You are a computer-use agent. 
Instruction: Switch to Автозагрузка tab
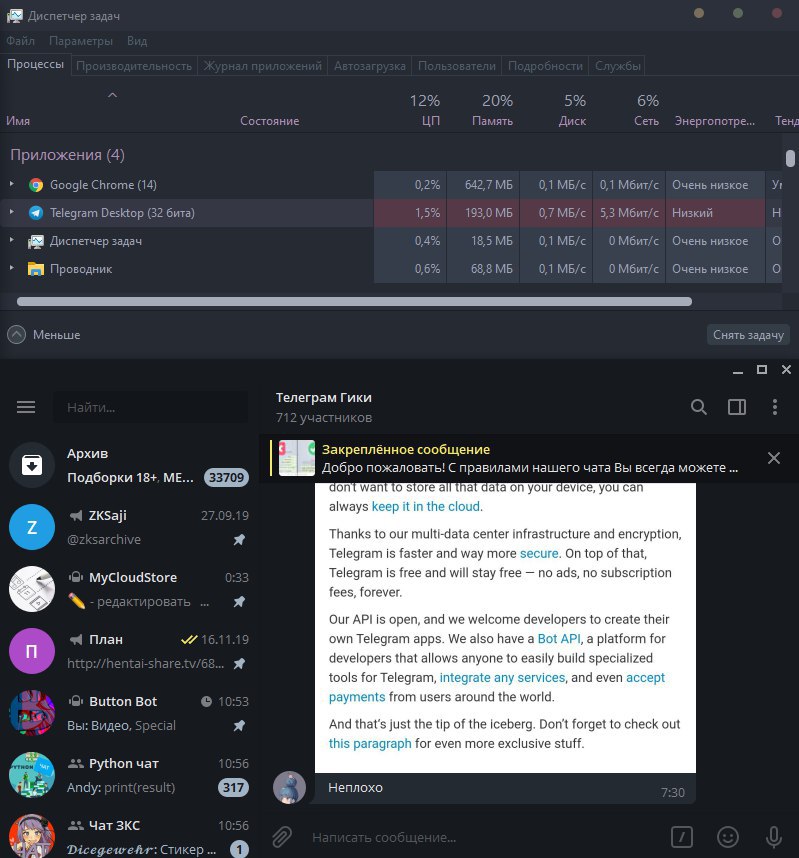pyautogui.click(x=369, y=66)
